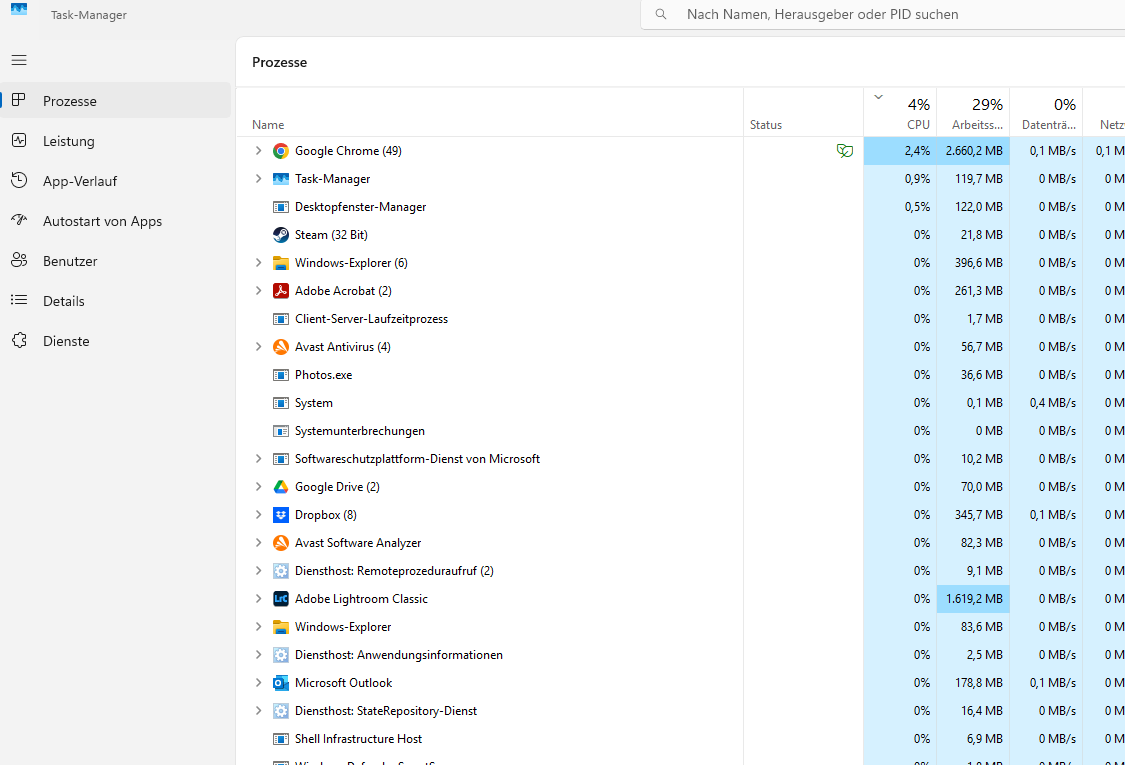The width and height of the screenshot is (1125, 765).
Task: Expand the Dropbox (8) group
Action: point(258,515)
